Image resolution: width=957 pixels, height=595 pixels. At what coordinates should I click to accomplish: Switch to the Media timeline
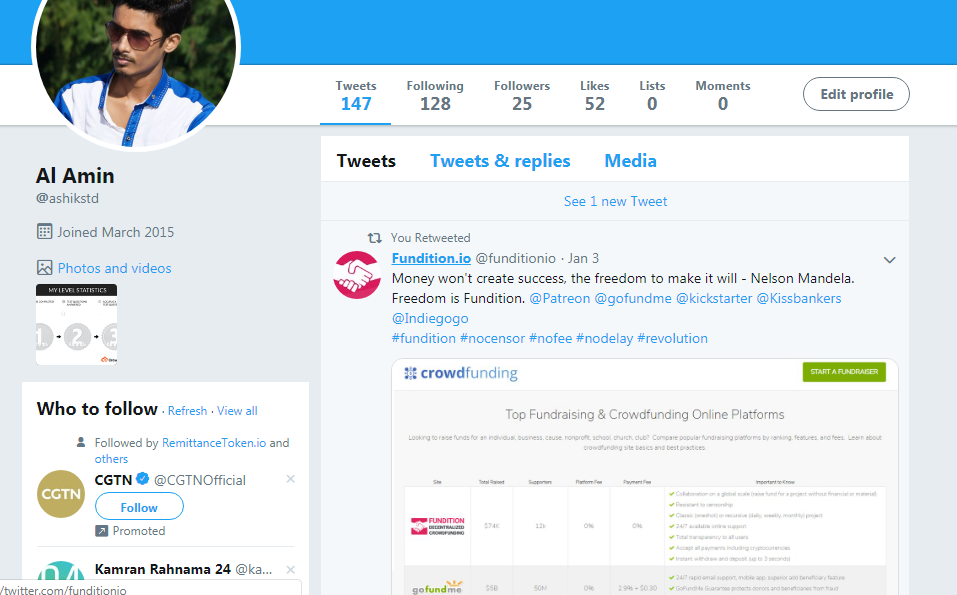click(630, 160)
